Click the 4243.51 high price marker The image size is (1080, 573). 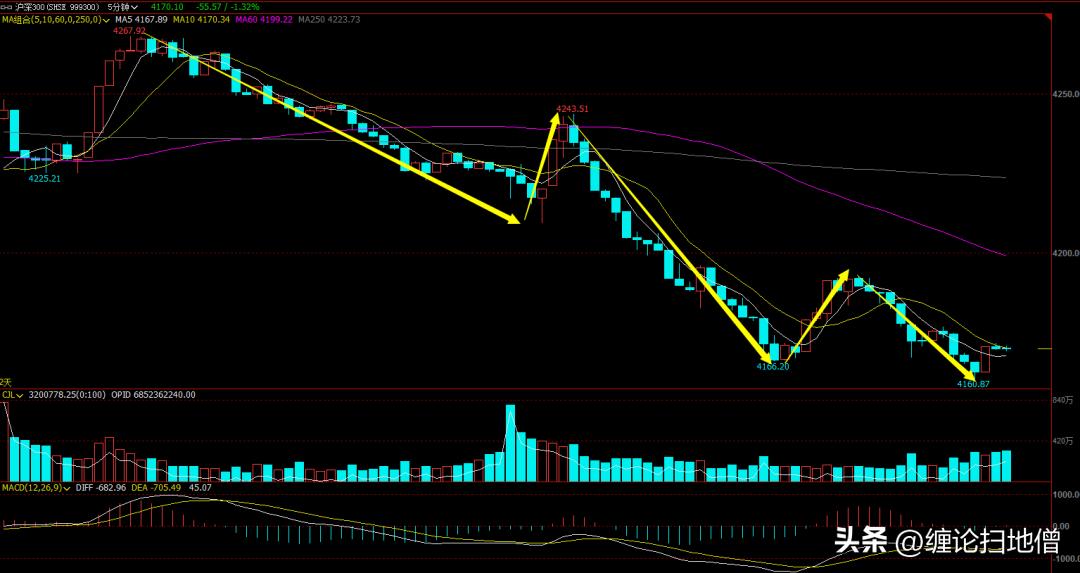pyautogui.click(x=572, y=108)
